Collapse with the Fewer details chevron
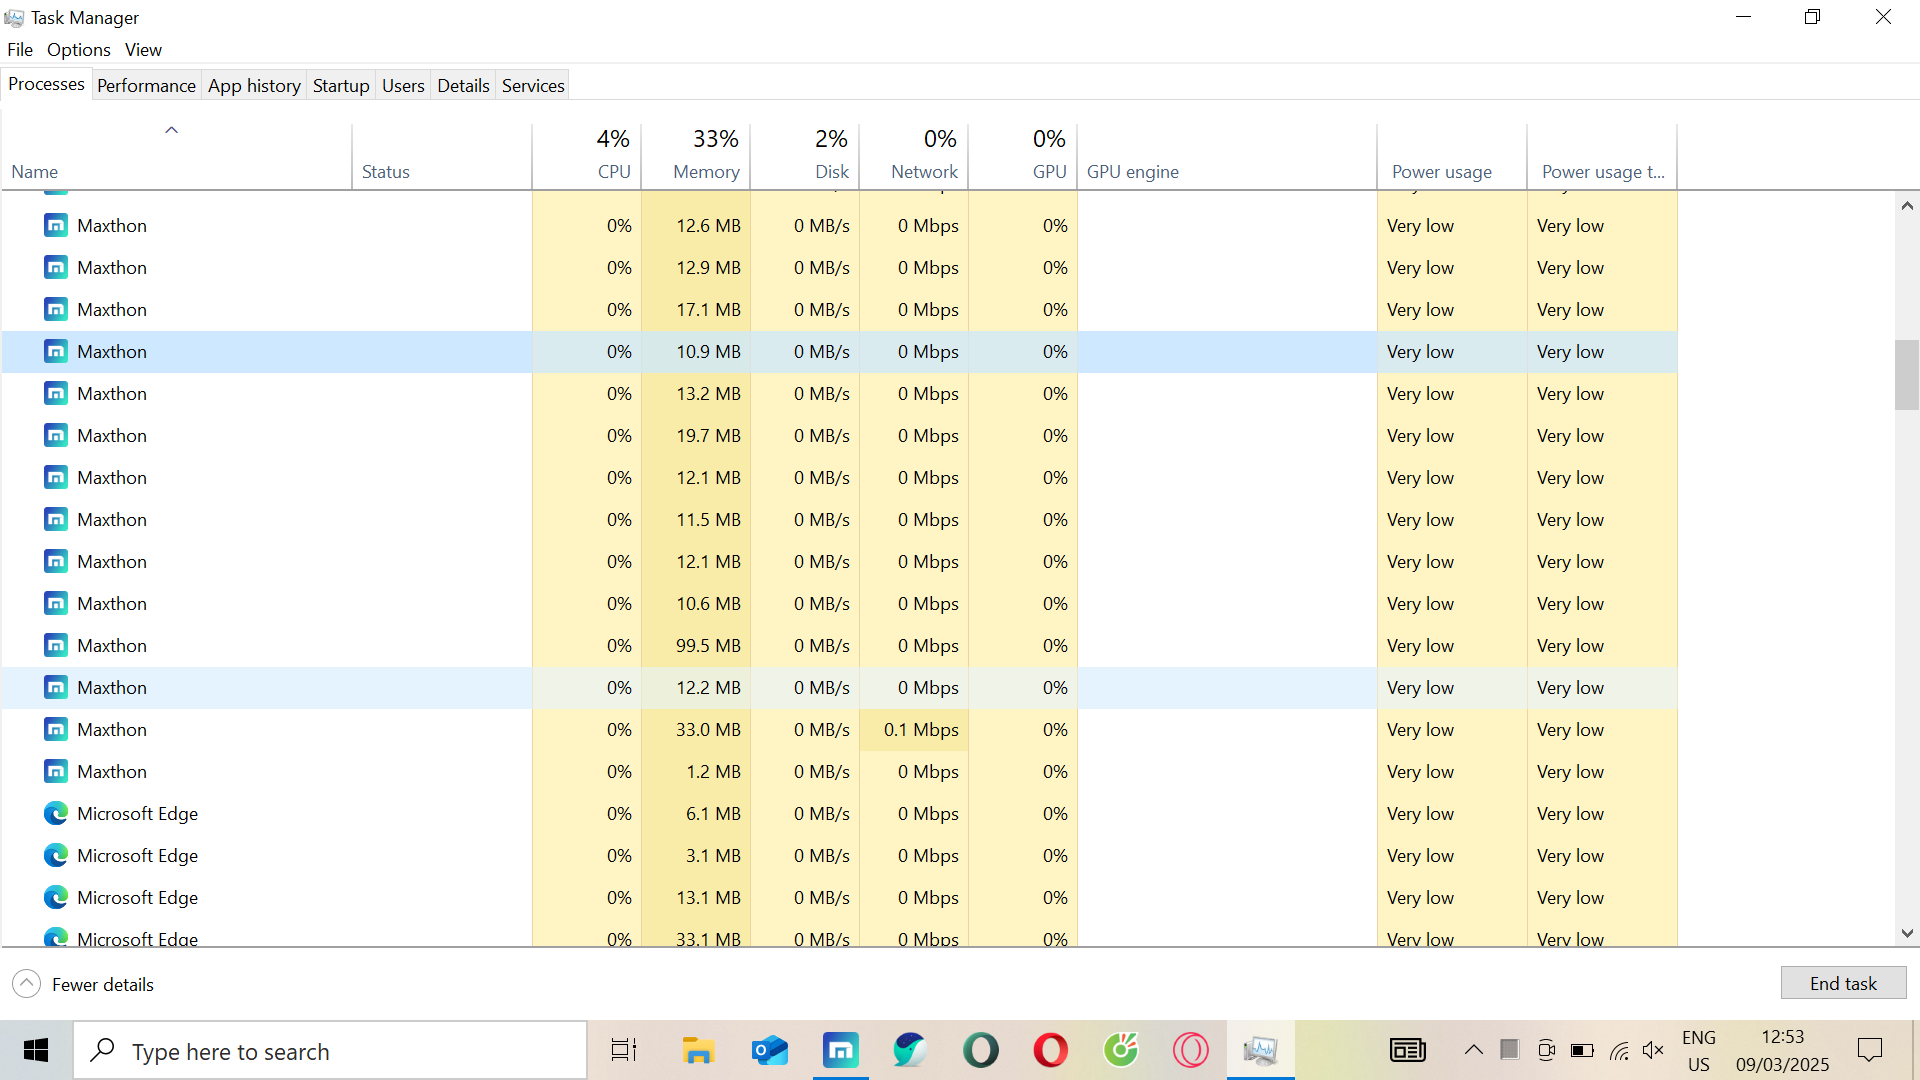 tap(27, 984)
